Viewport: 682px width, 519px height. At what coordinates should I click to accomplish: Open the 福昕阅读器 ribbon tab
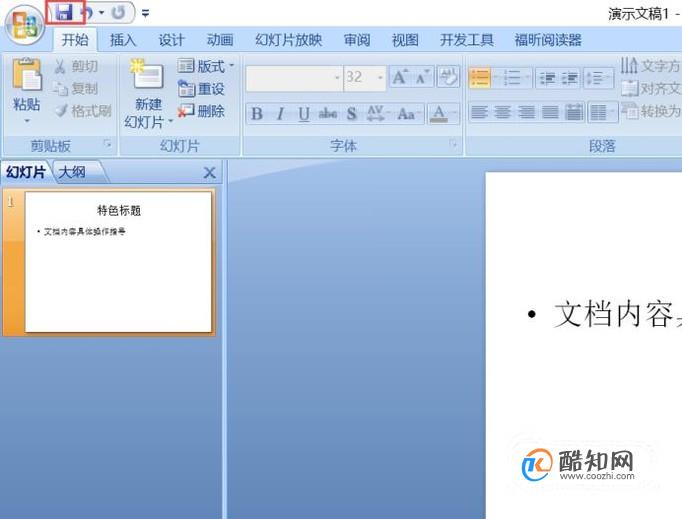[x=548, y=40]
